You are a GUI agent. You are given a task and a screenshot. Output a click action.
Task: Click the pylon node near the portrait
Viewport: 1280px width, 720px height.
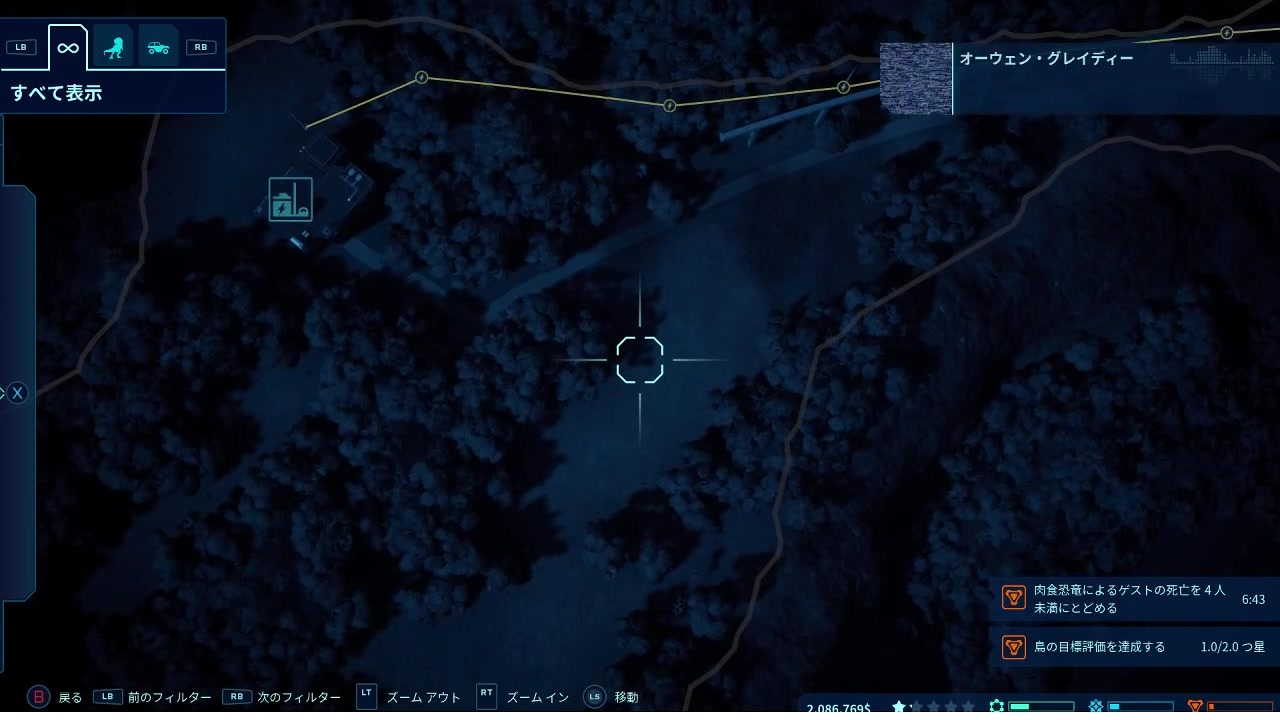[x=843, y=87]
